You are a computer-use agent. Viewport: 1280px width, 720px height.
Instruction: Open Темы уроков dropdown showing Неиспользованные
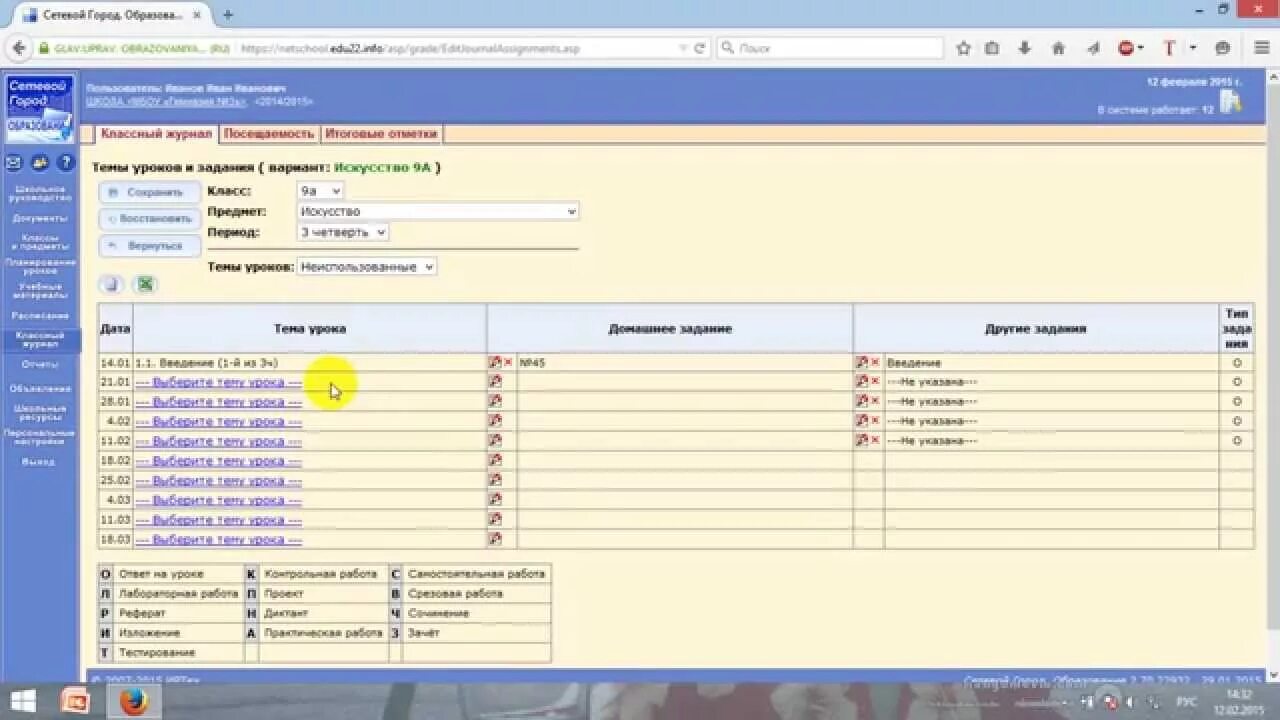pos(367,267)
